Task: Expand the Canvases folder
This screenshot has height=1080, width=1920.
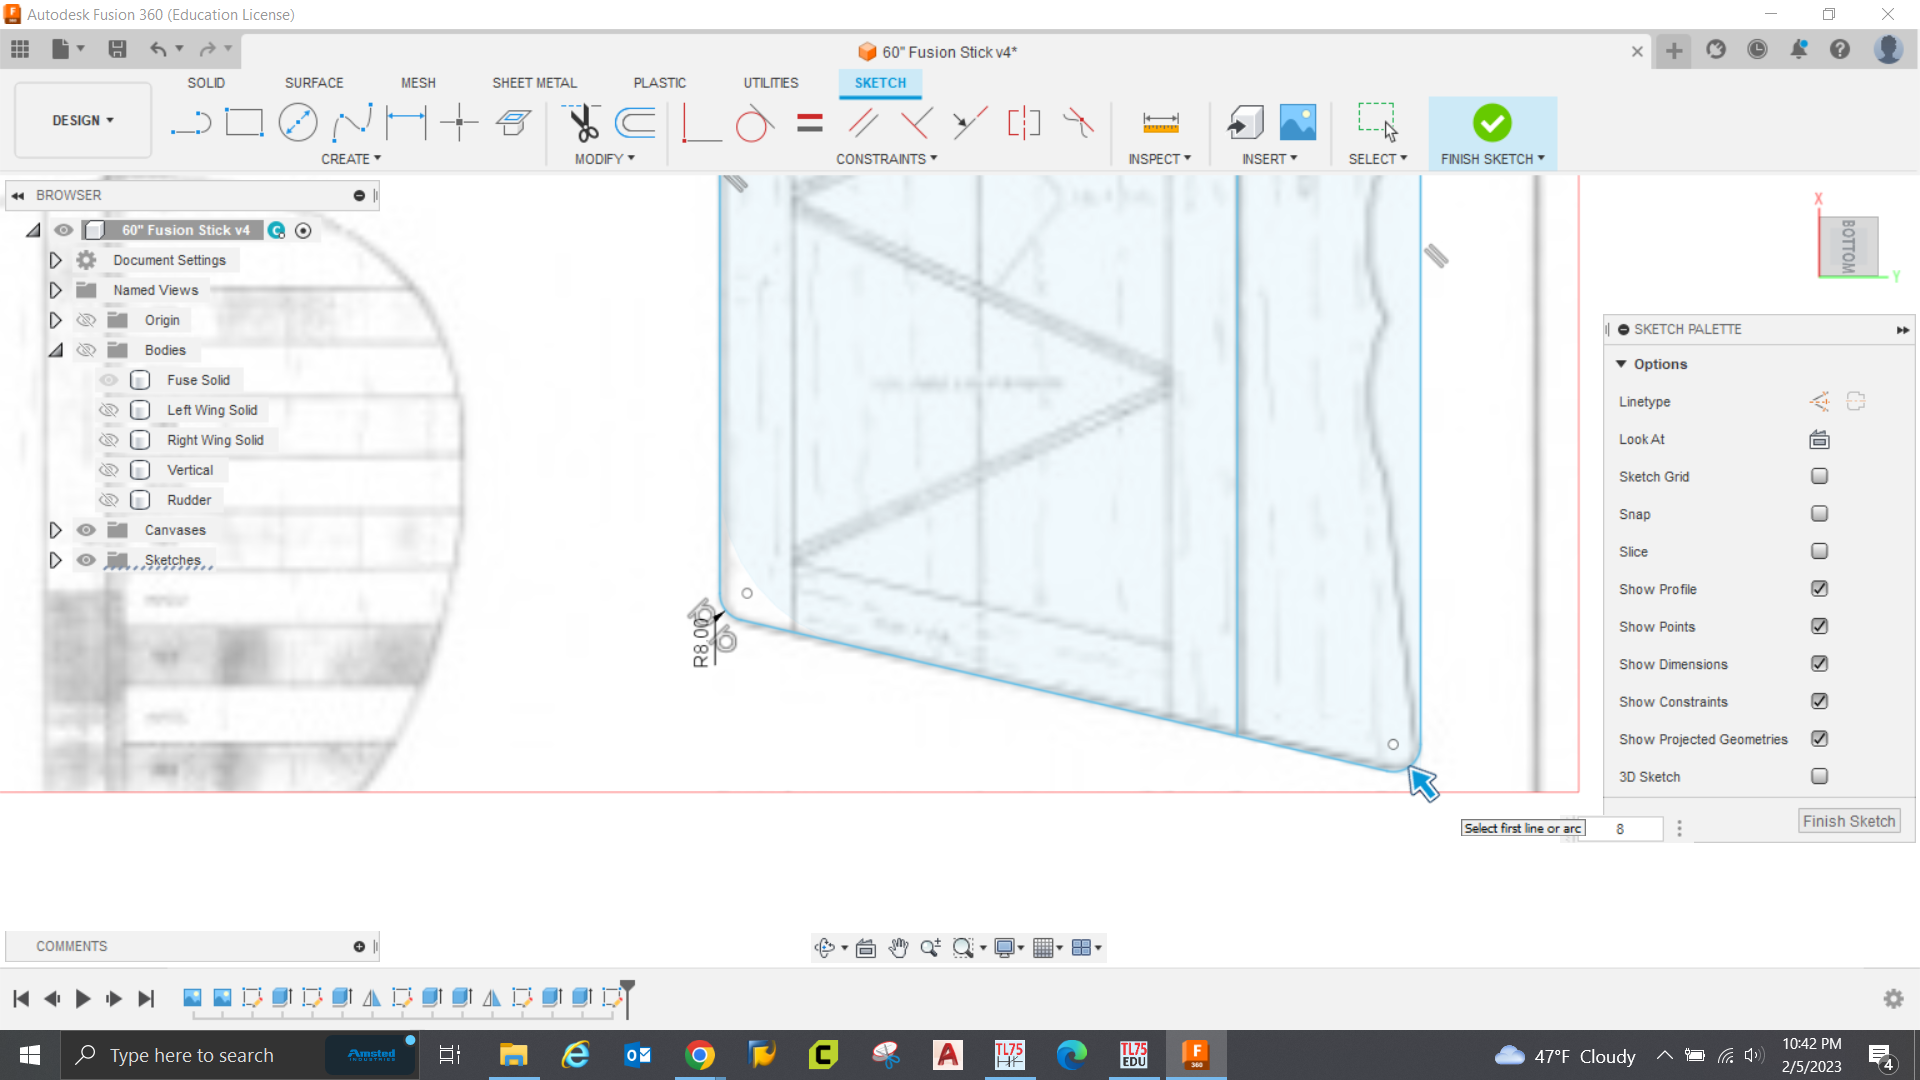Action: (56, 530)
